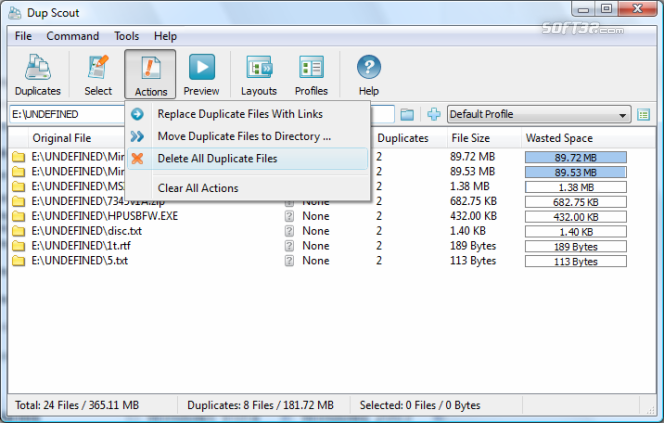Open the Layouts toolbar button
664x423 pixels.
click(259, 75)
